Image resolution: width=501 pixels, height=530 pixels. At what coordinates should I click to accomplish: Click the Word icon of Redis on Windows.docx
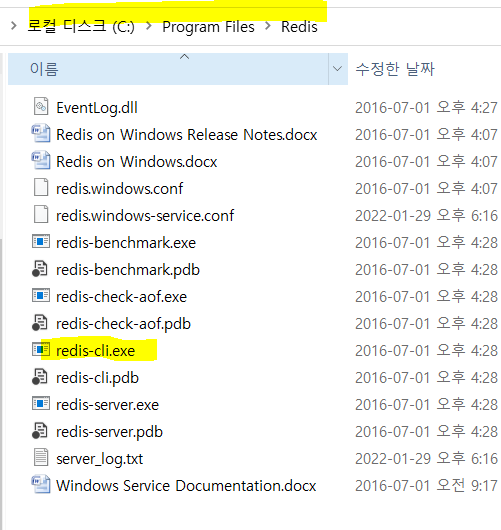click(x=41, y=161)
